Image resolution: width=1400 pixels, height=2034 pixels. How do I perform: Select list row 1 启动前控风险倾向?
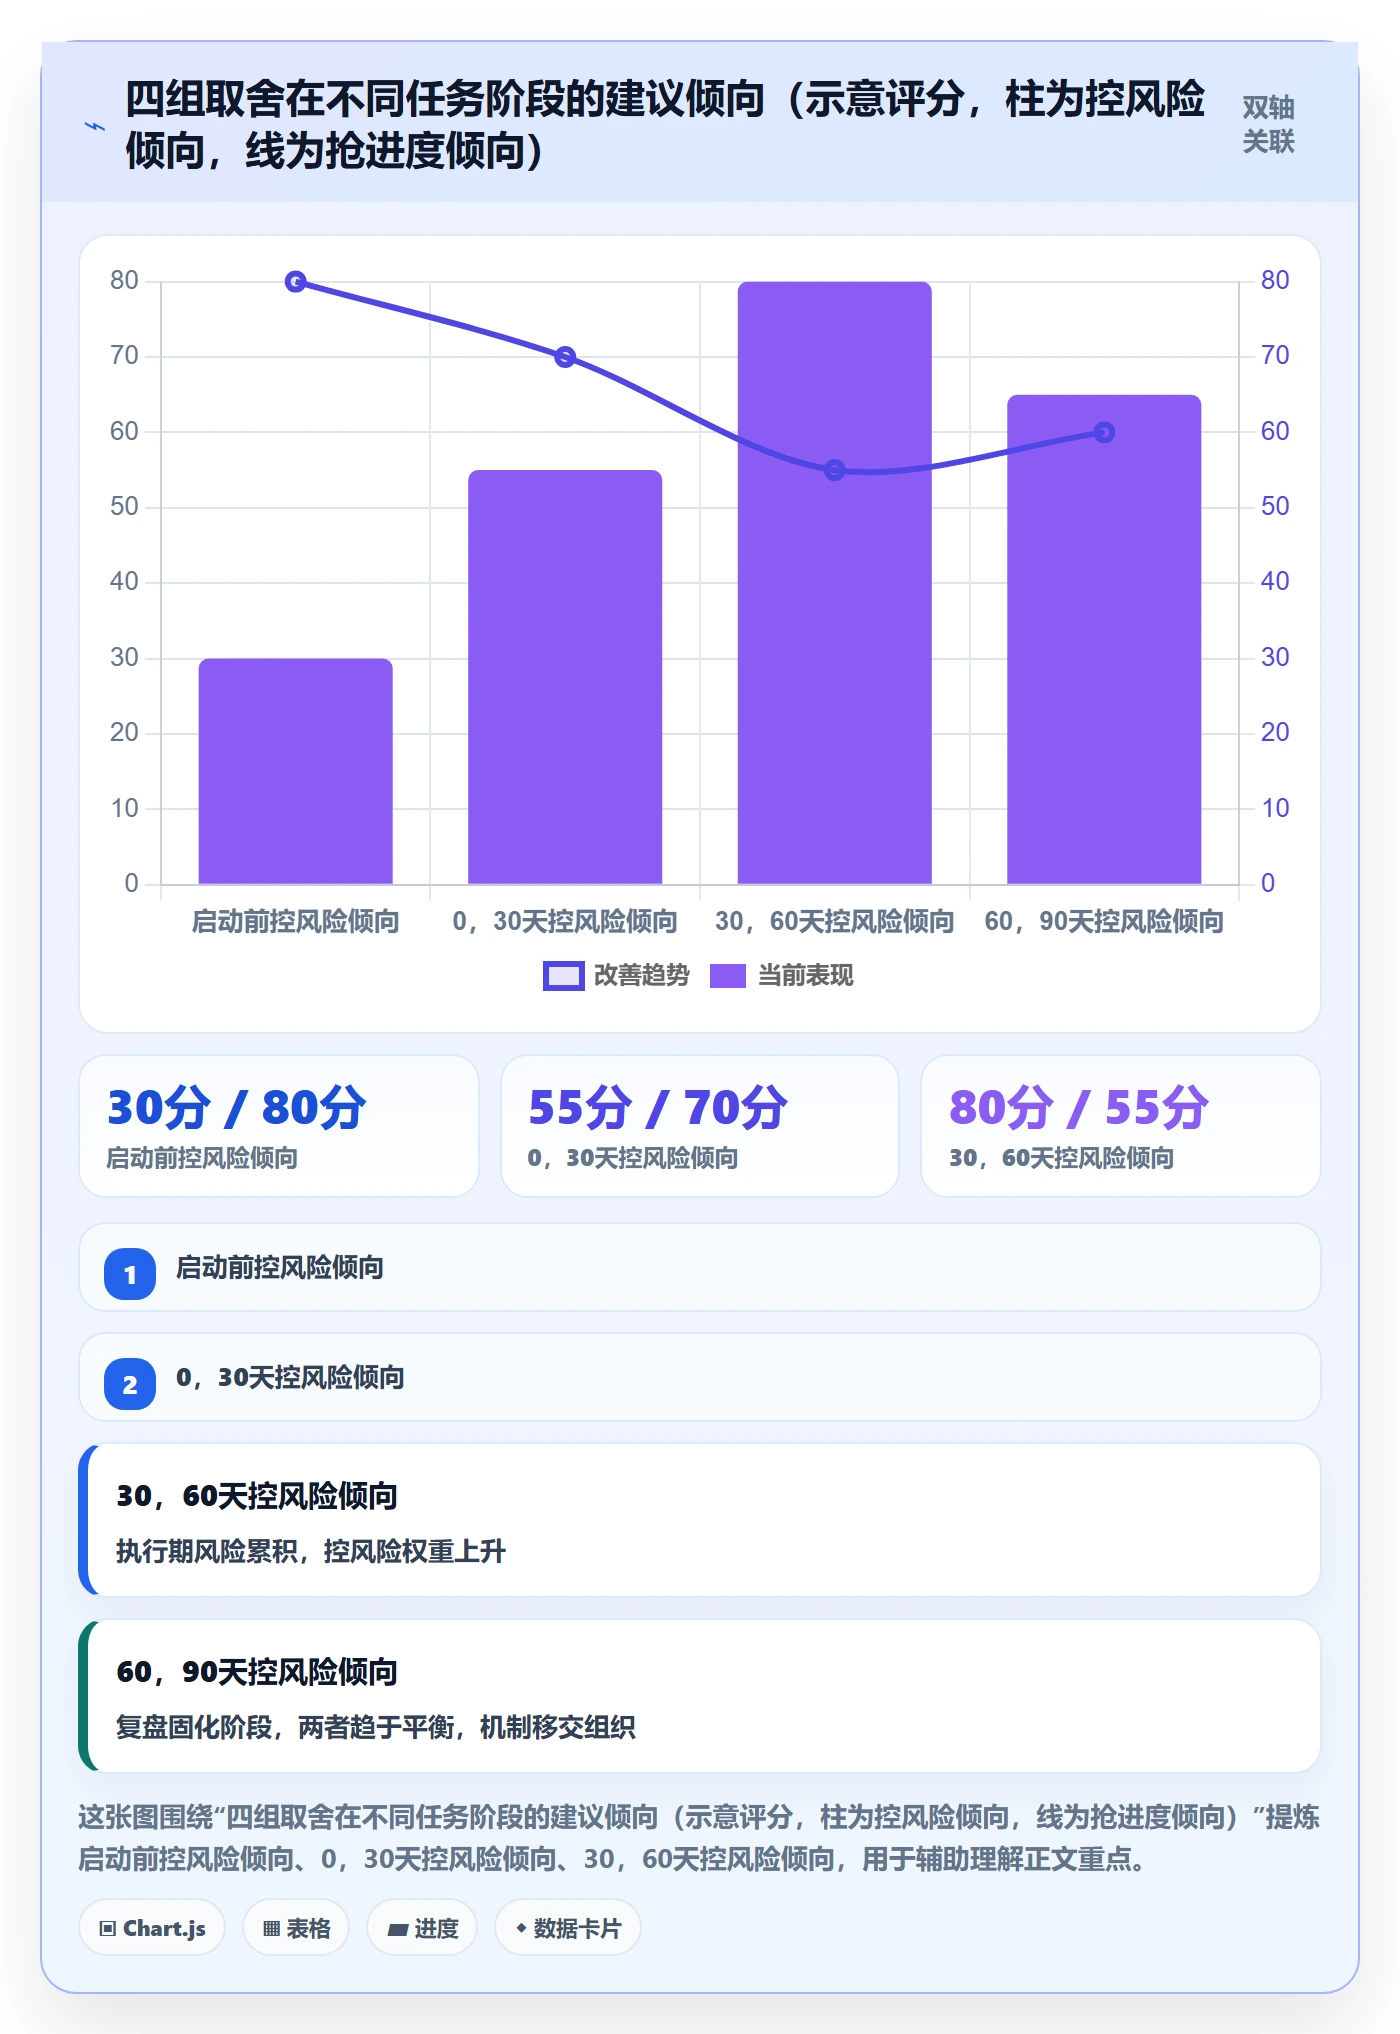(x=700, y=1267)
